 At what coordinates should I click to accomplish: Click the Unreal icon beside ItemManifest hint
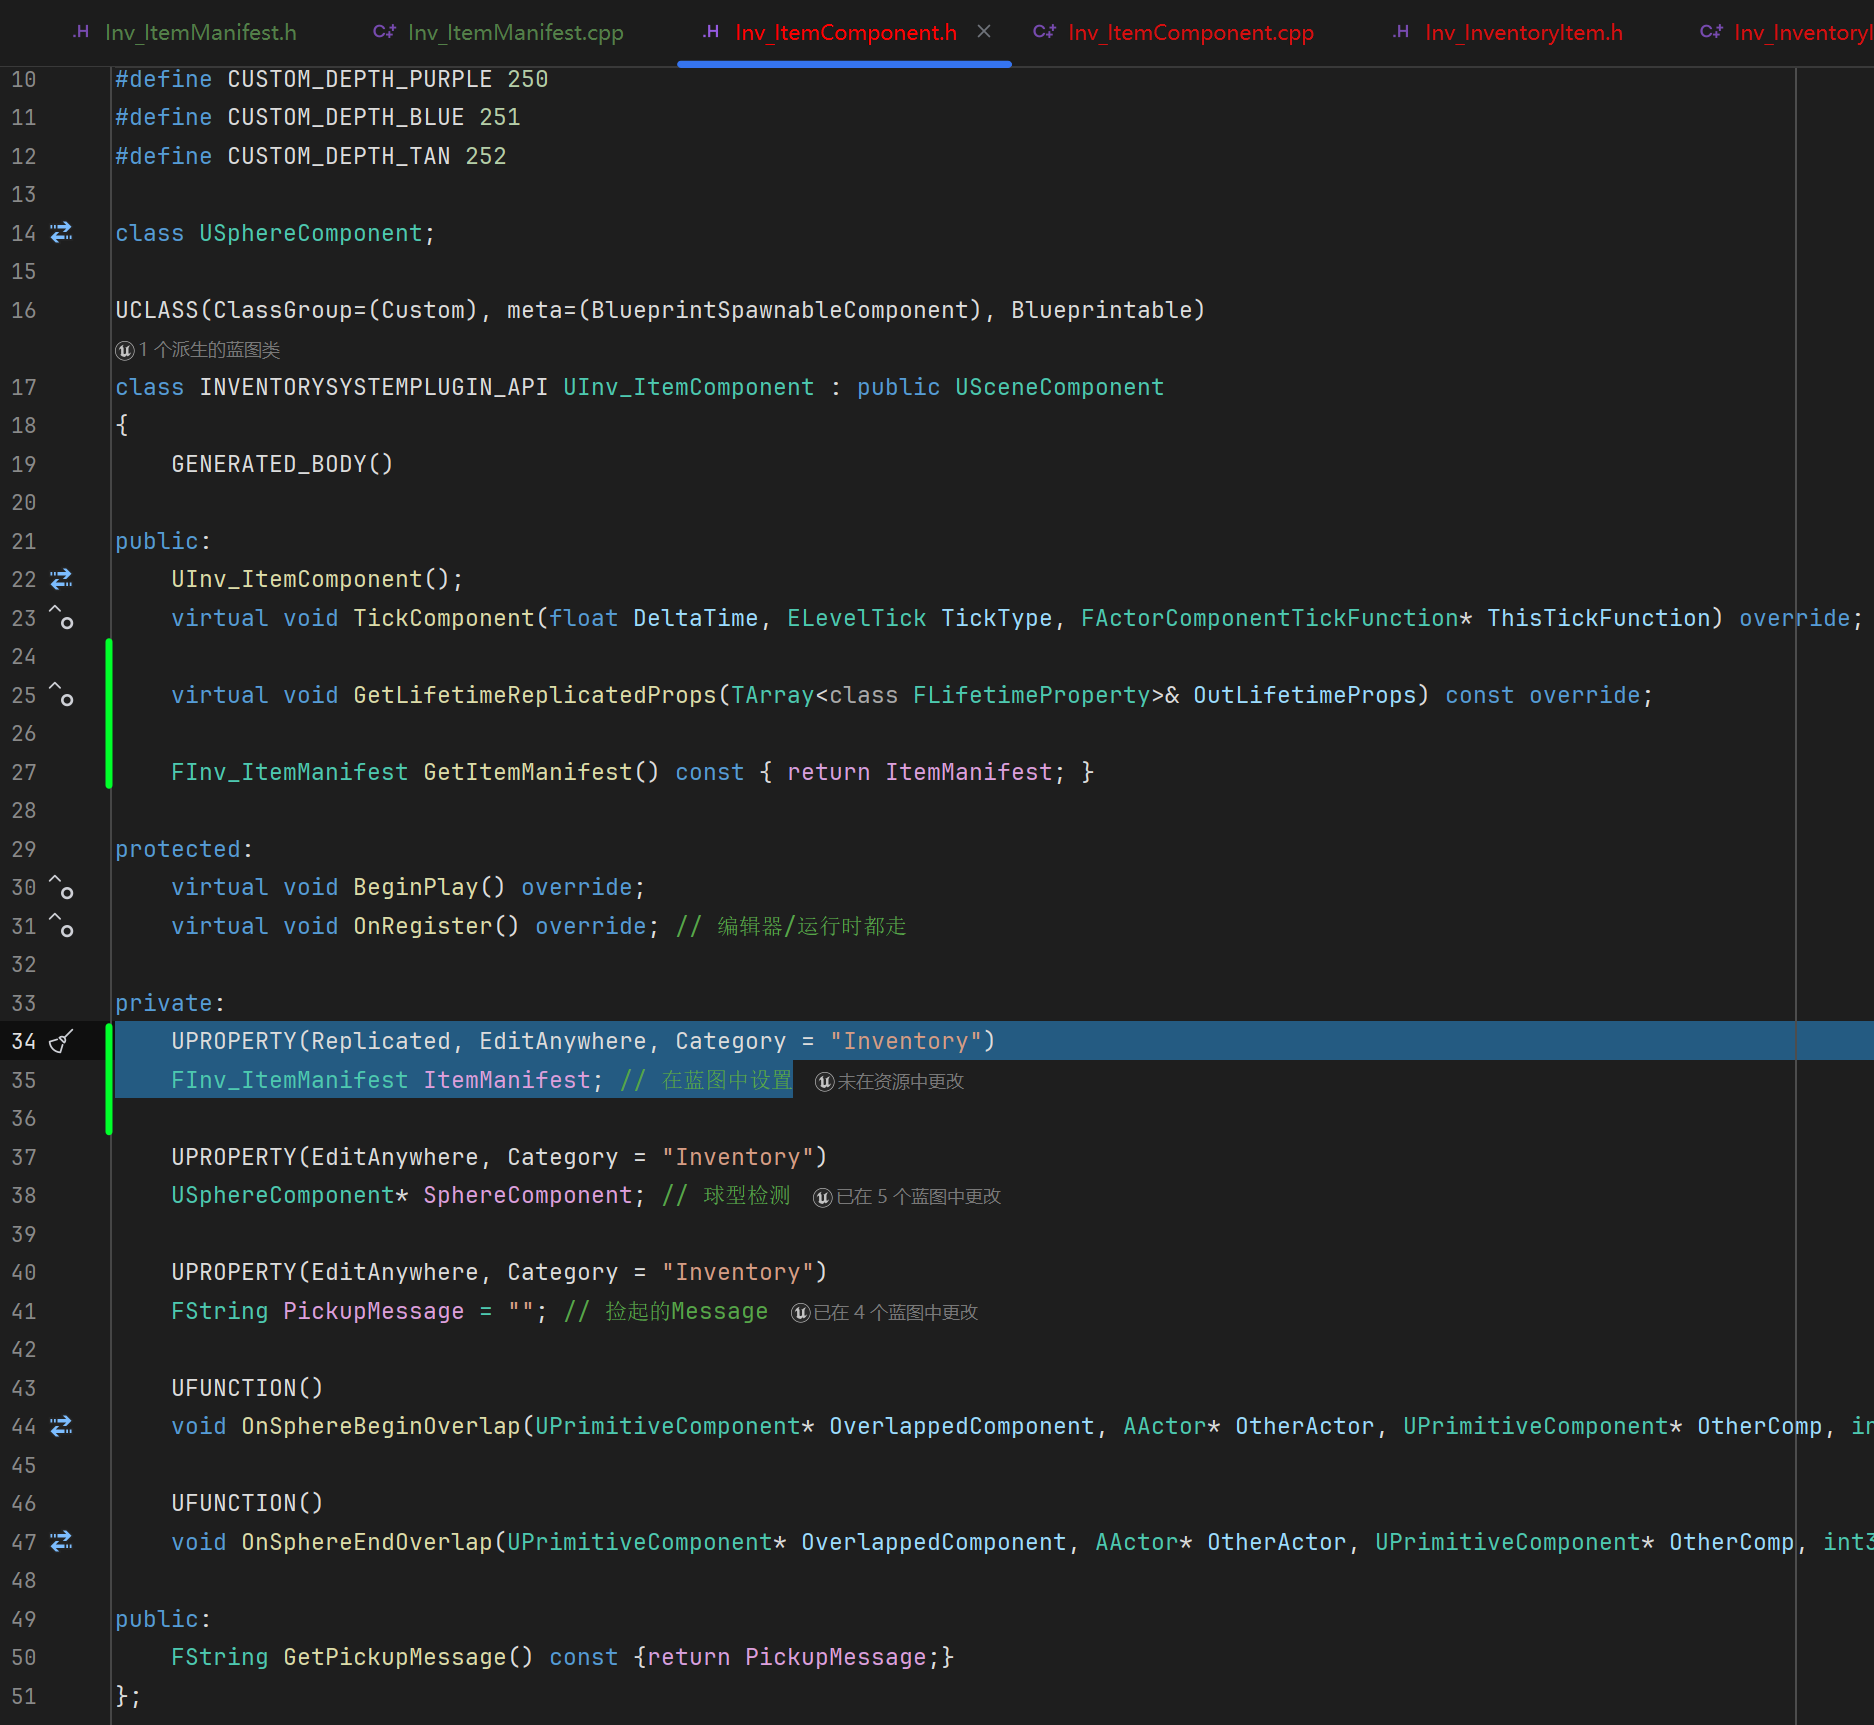point(825,1081)
